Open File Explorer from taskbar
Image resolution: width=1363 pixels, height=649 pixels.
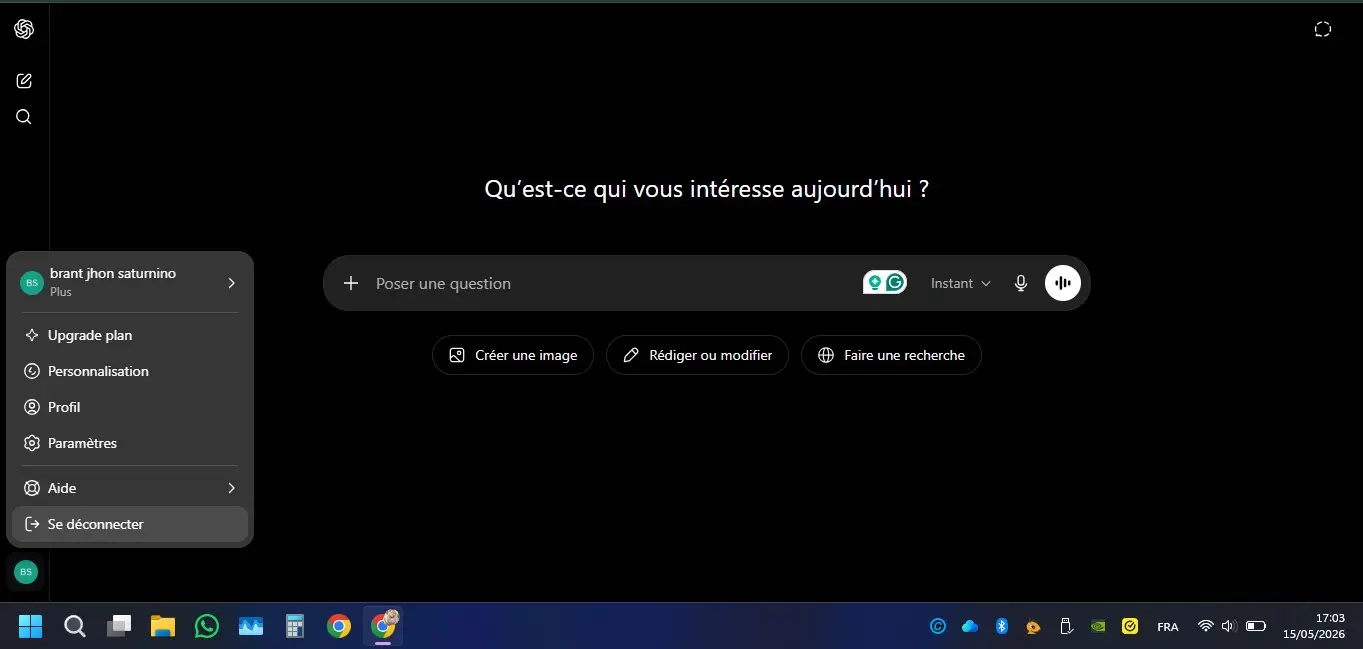[163, 626]
